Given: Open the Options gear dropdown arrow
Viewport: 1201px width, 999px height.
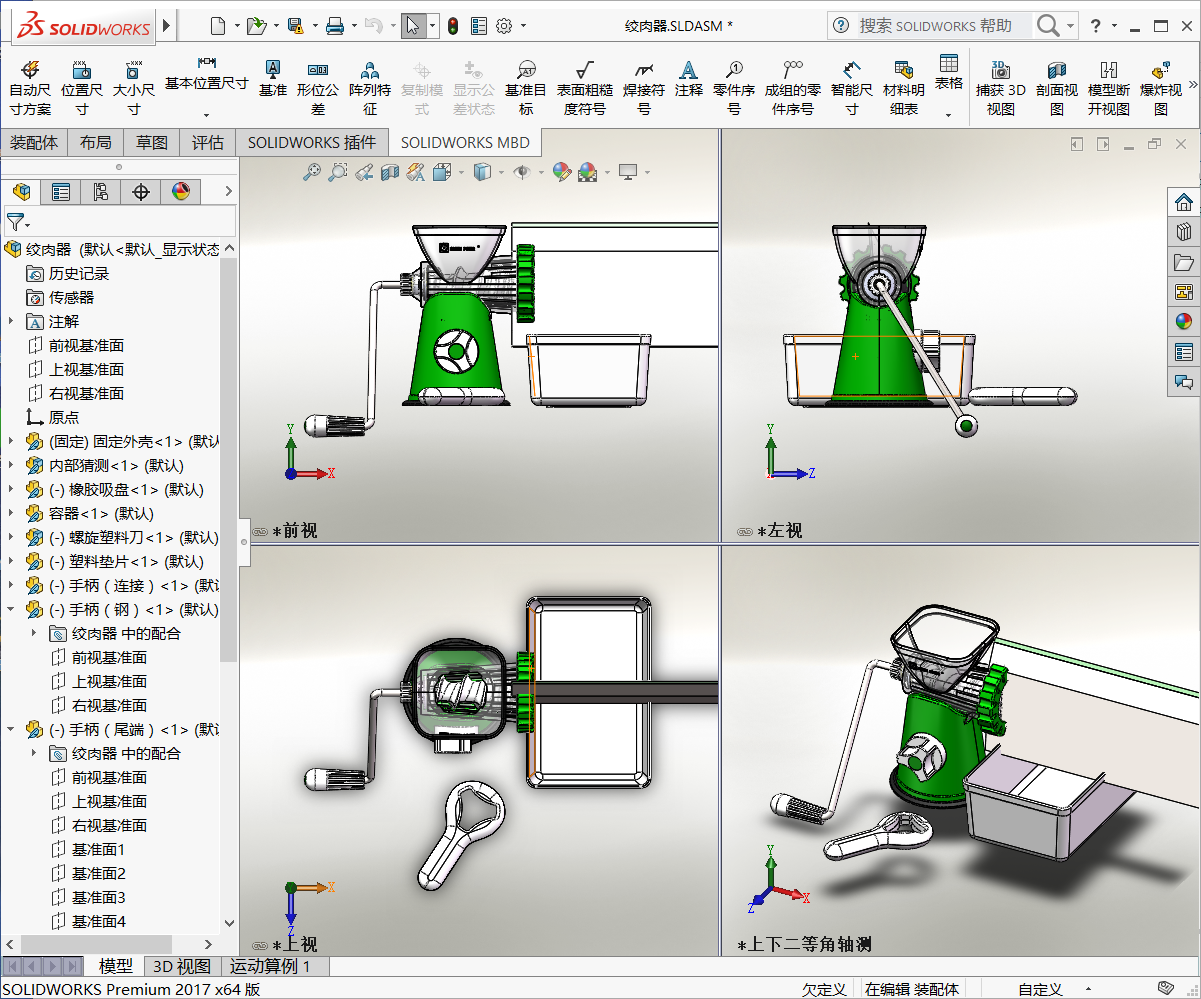Looking at the screenshot, I should pyautogui.click(x=523, y=26).
